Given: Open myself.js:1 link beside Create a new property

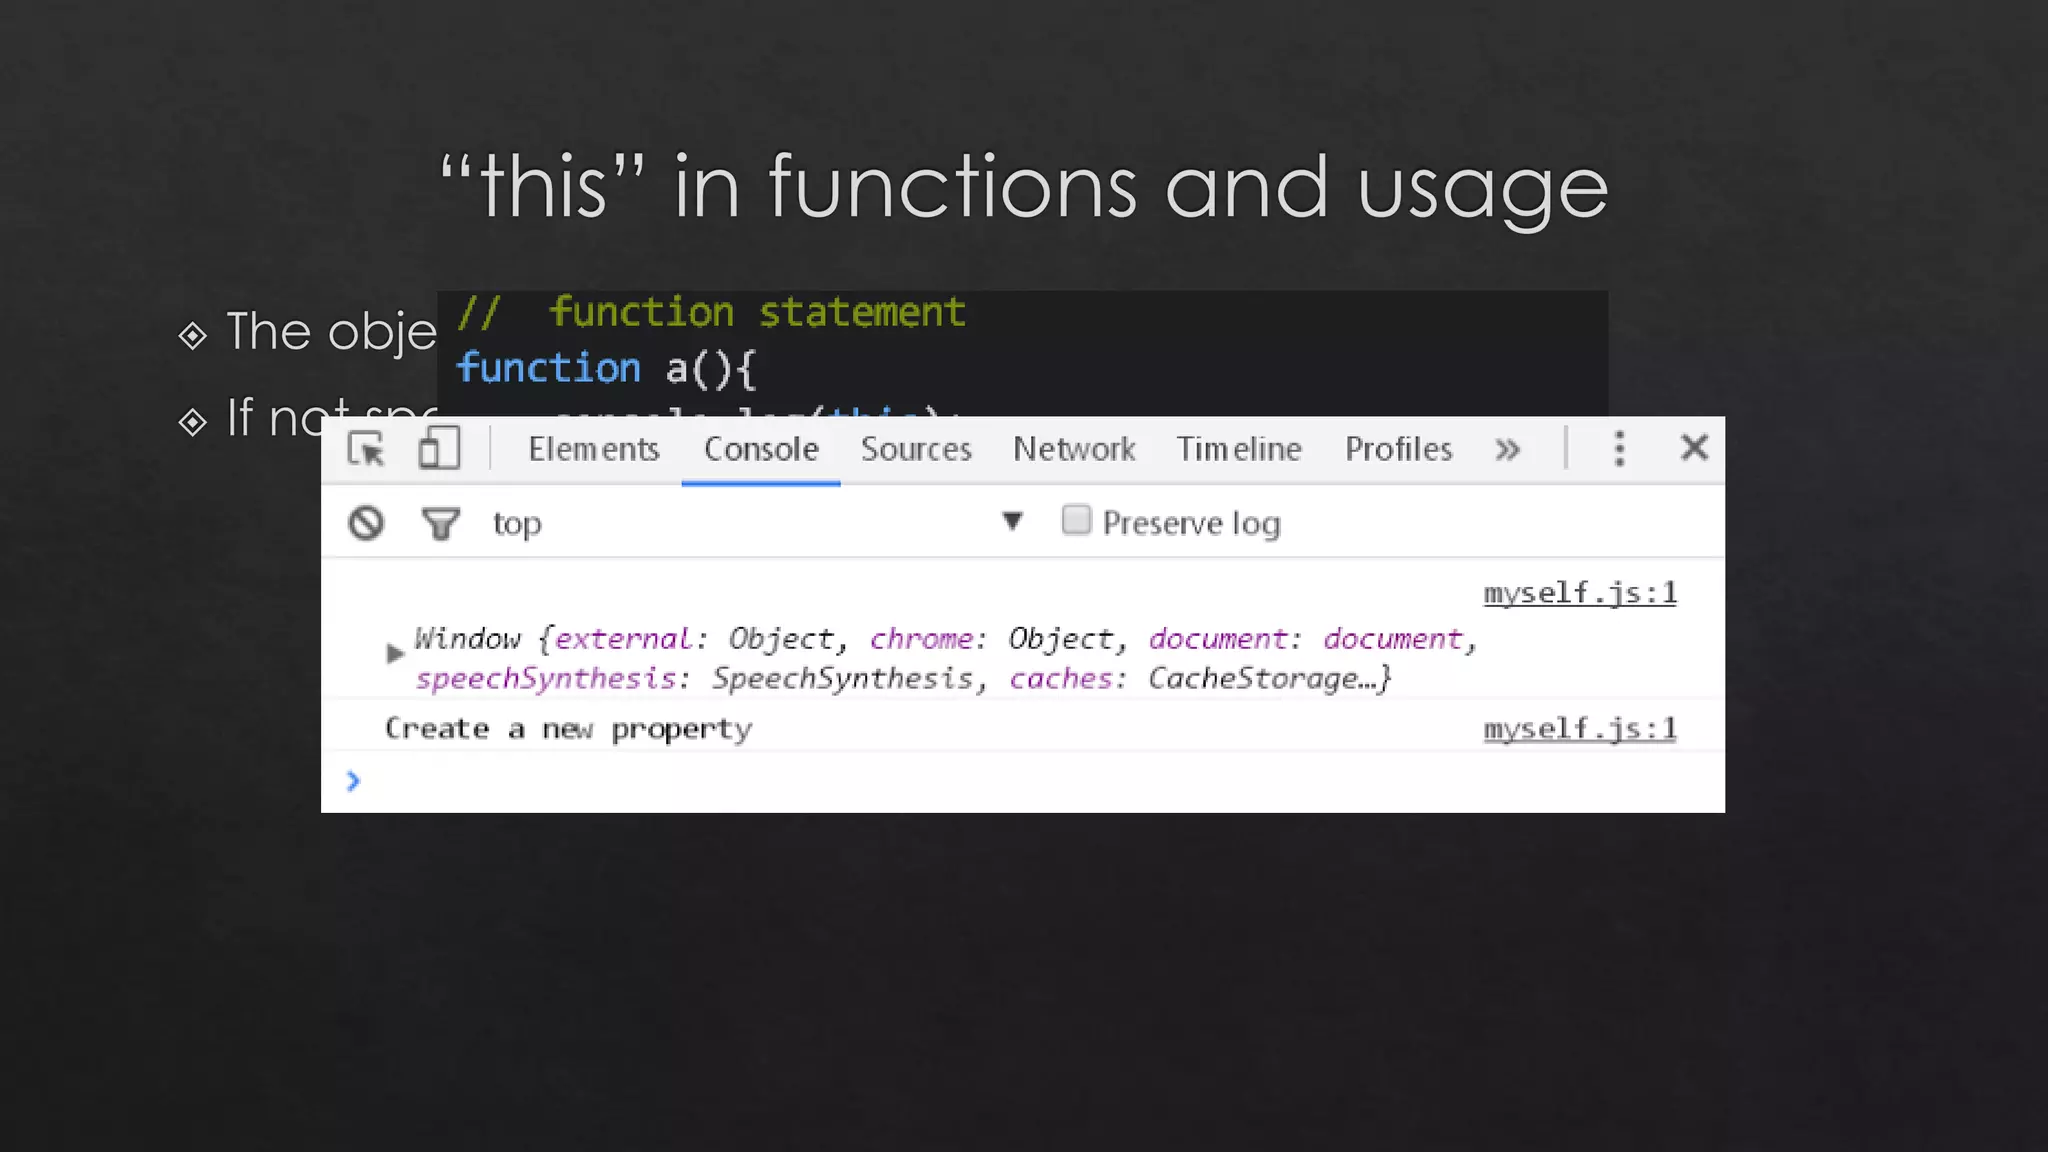Looking at the screenshot, I should (x=1579, y=729).
